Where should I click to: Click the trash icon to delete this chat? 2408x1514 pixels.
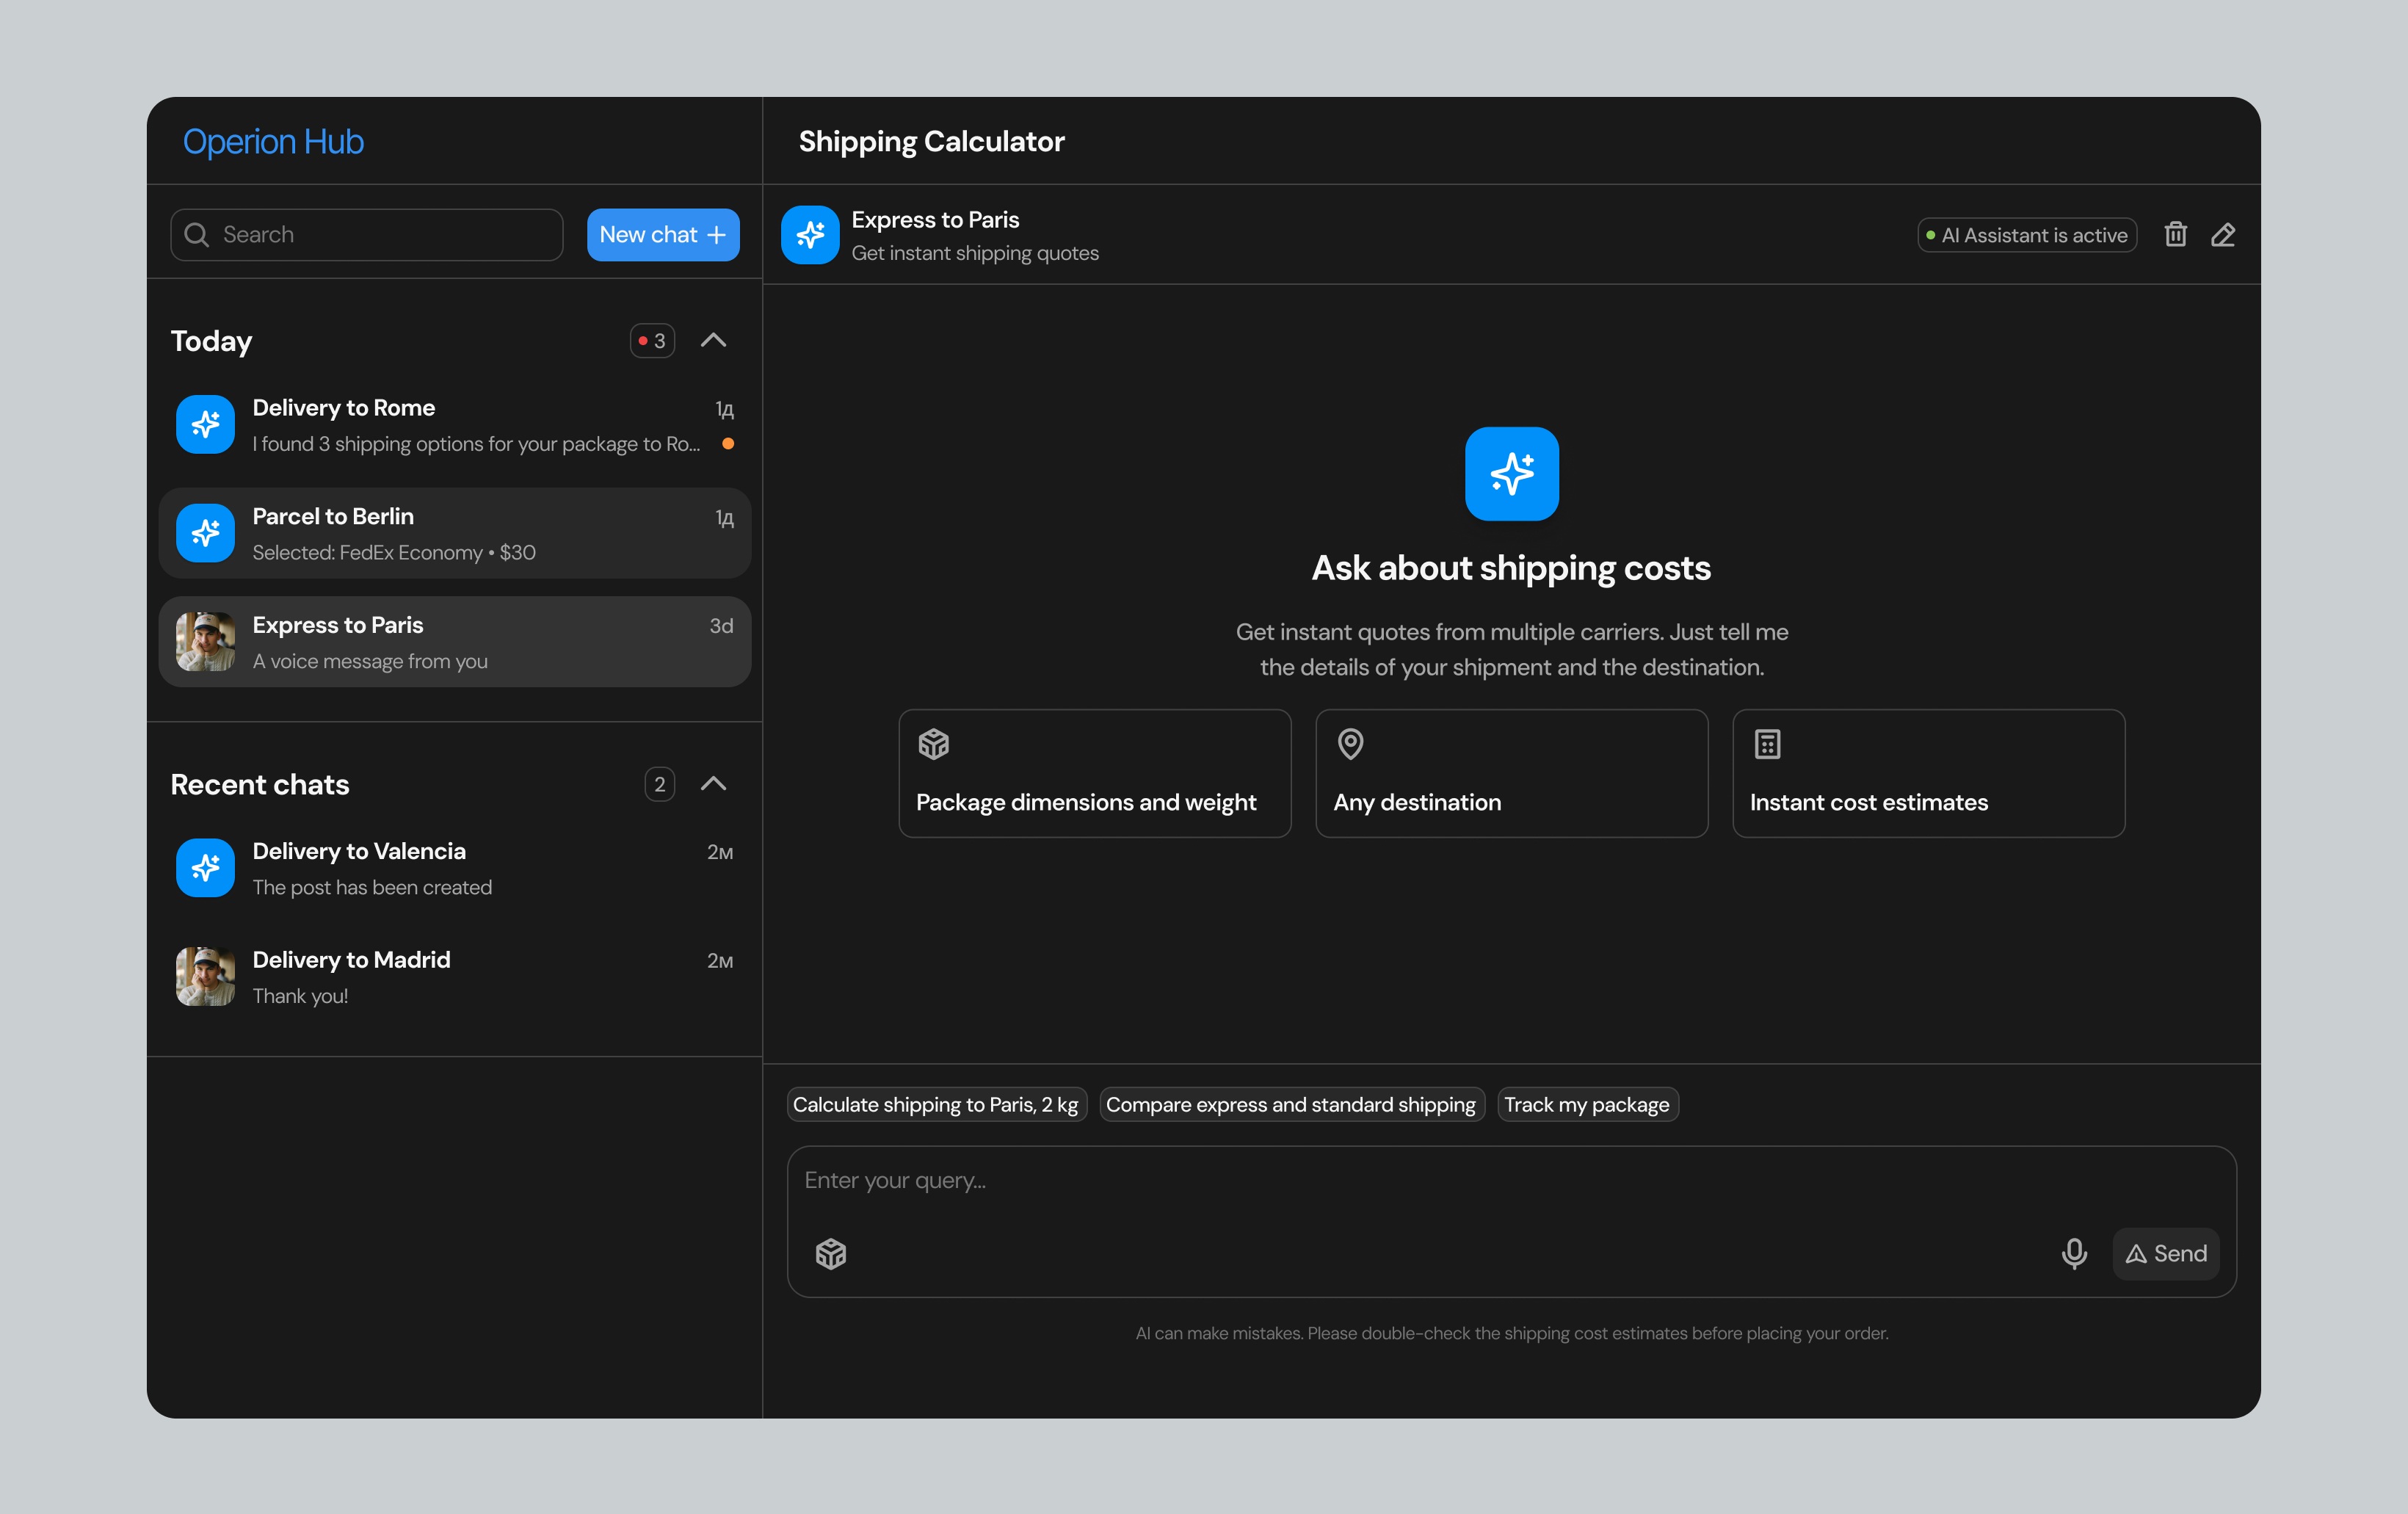2176,234
